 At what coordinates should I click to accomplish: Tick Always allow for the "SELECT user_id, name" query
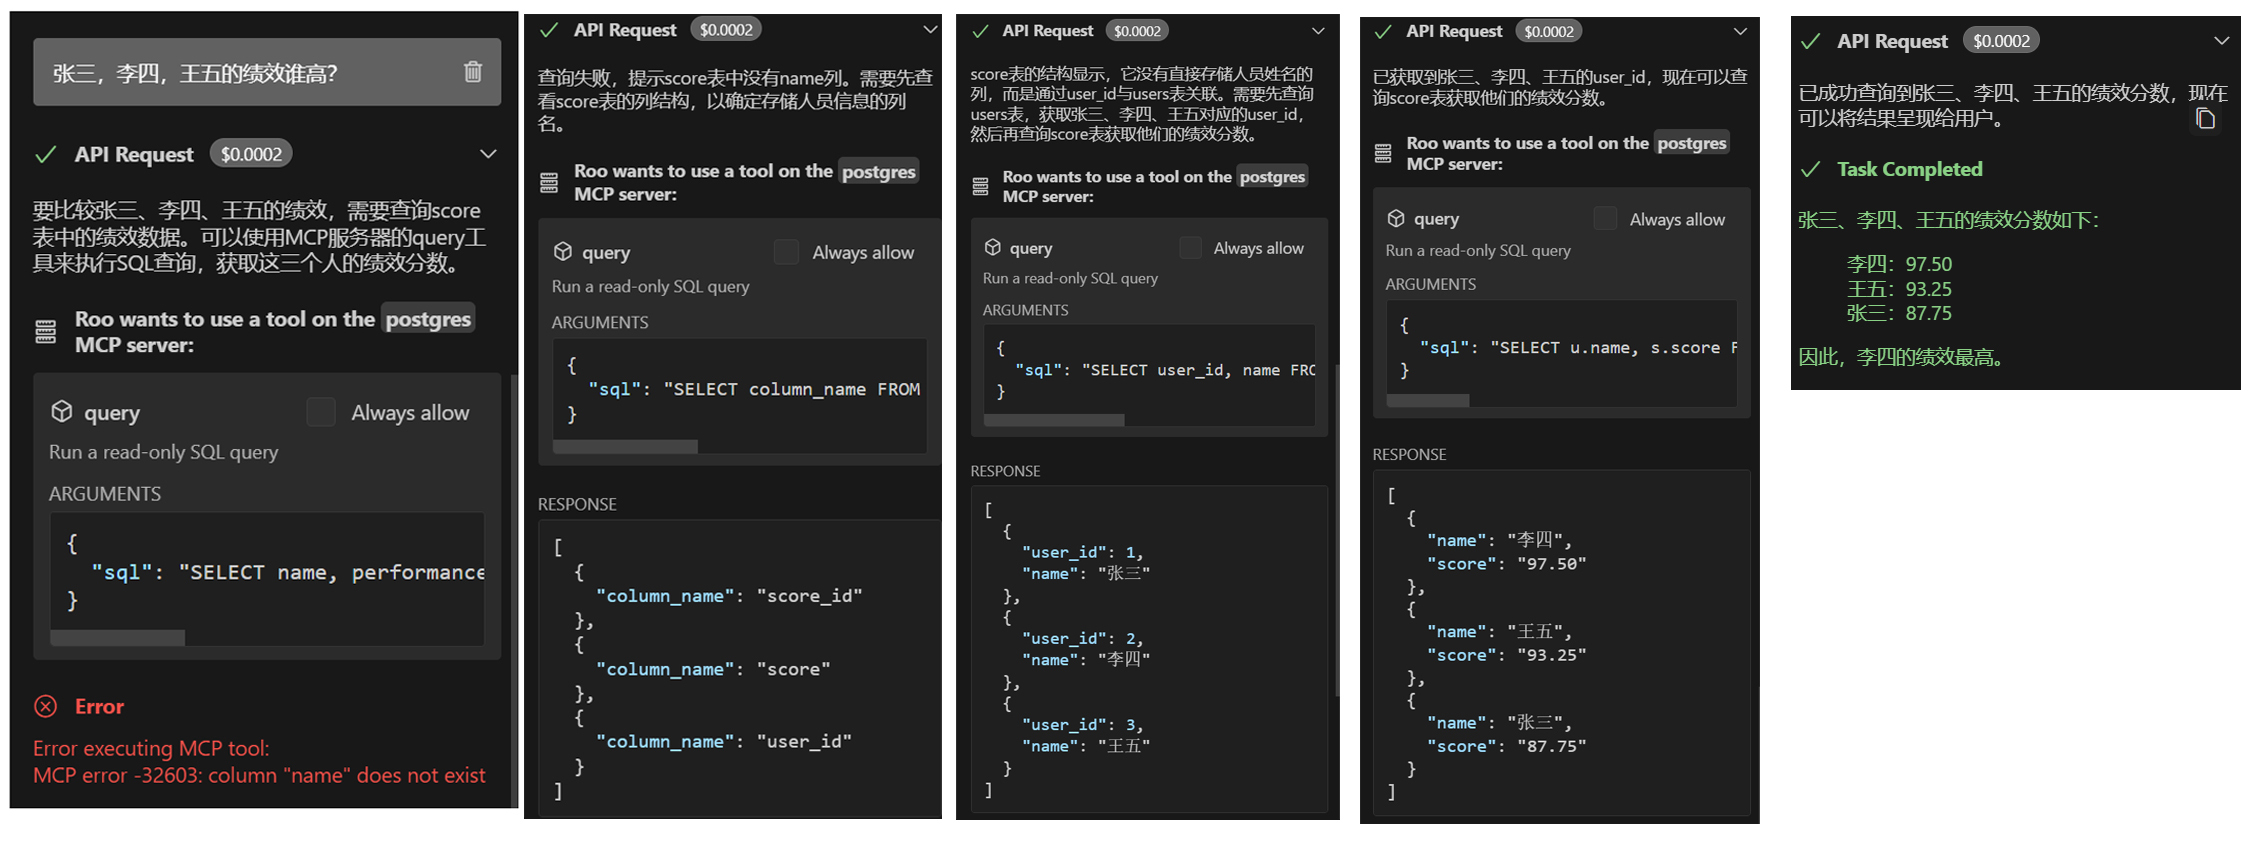pyautogui.click(x=1190, y=247)
